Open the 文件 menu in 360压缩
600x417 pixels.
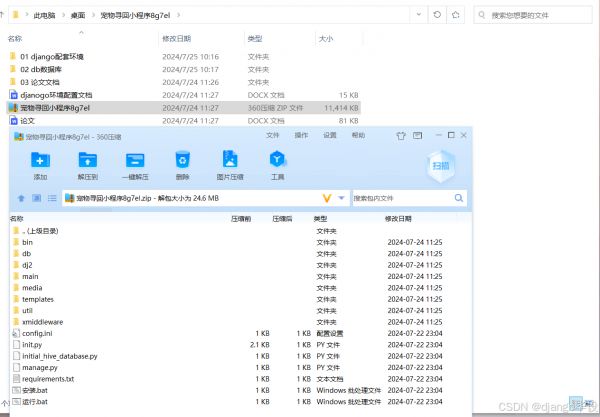click(272, 135)
